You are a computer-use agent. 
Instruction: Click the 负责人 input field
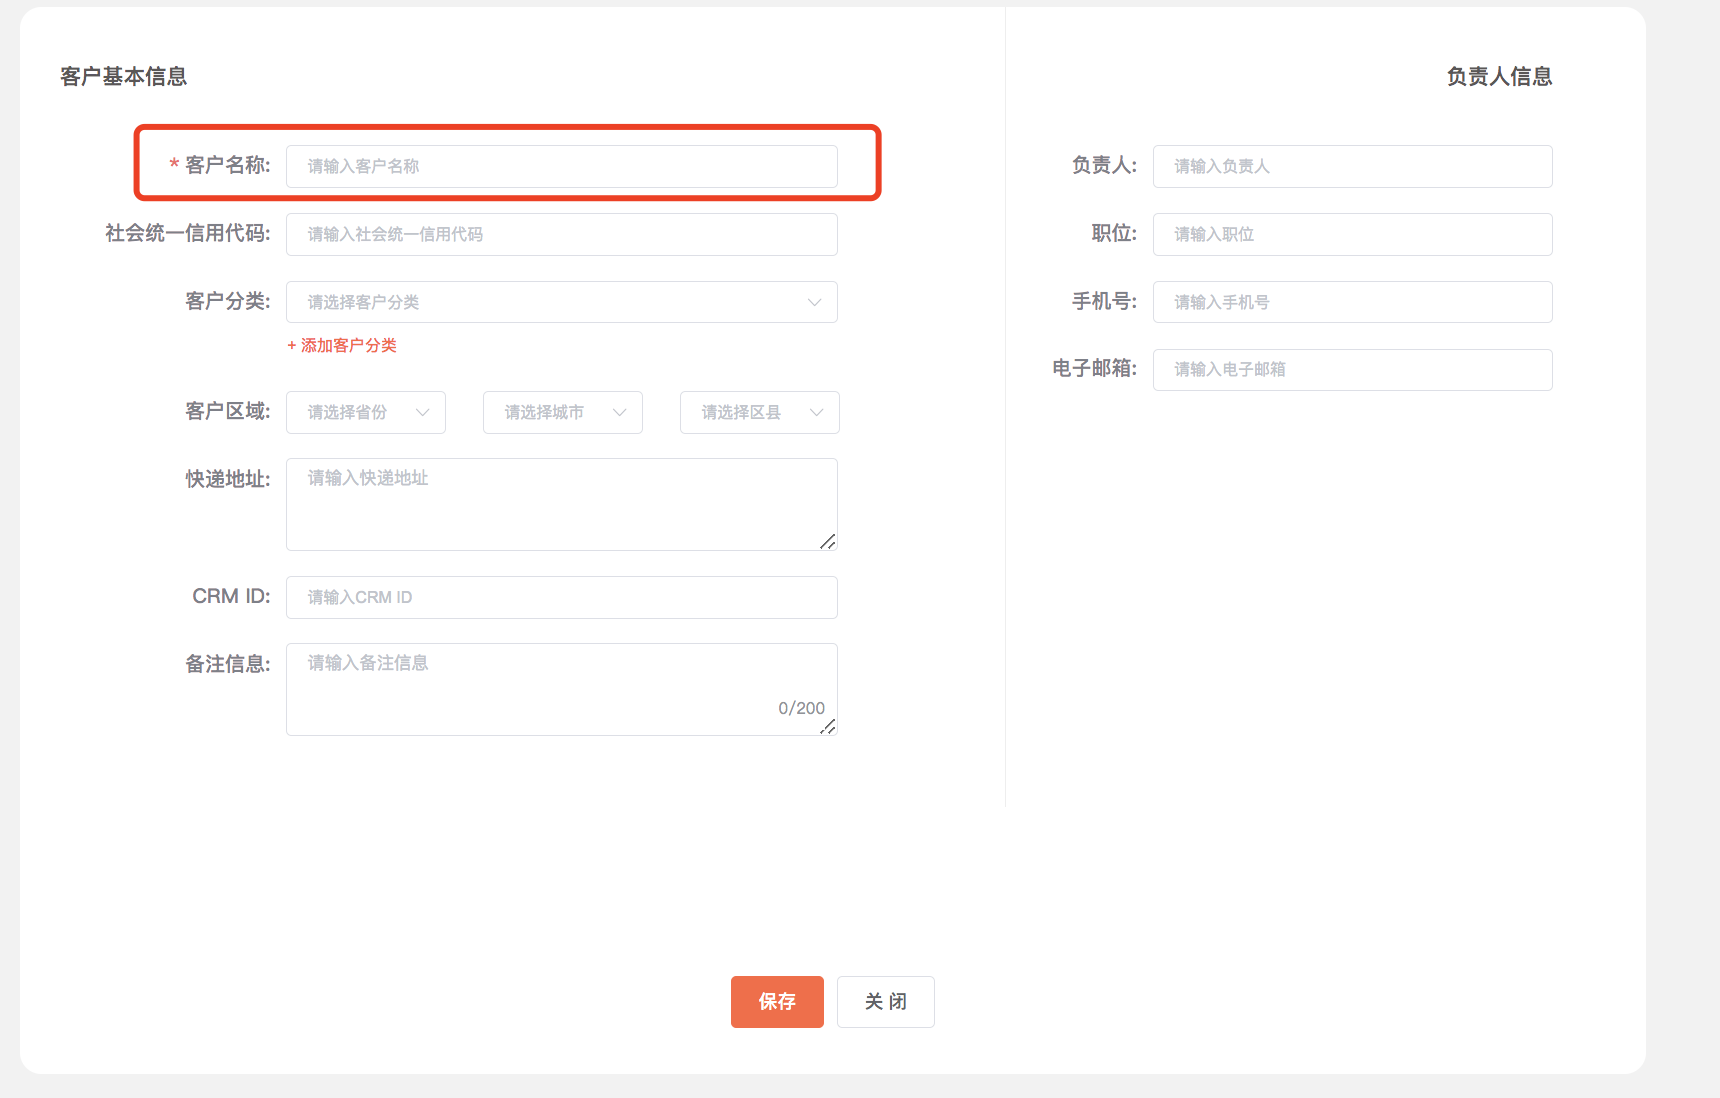point(1352,166)
